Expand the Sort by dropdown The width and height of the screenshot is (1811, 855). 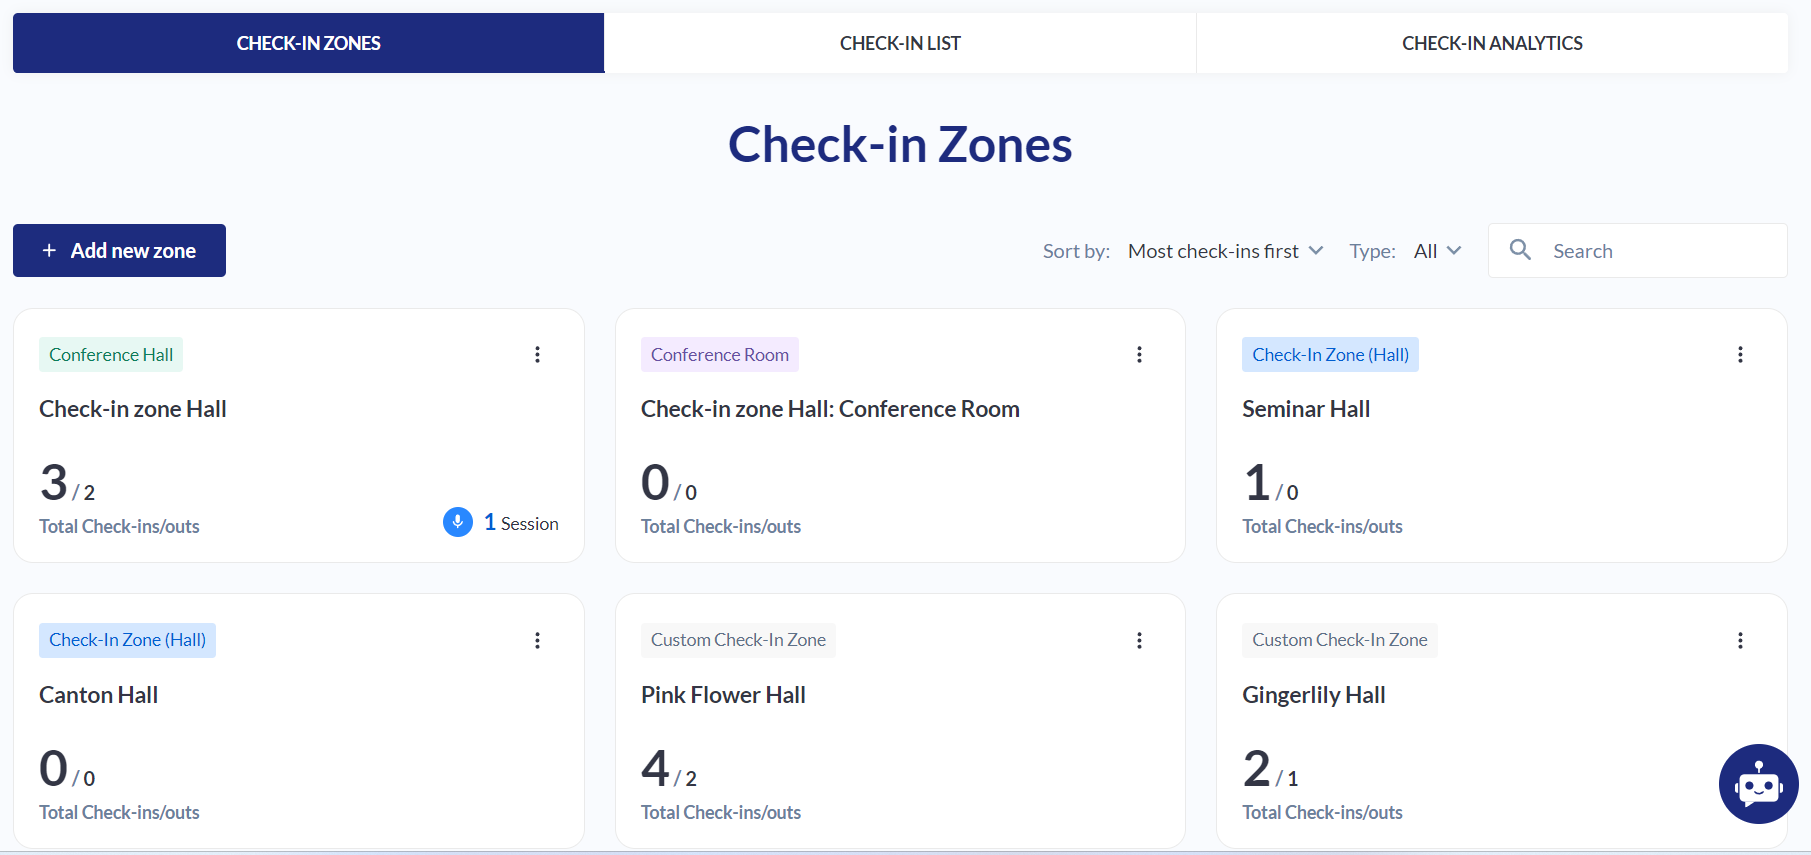pos(1225,251)
